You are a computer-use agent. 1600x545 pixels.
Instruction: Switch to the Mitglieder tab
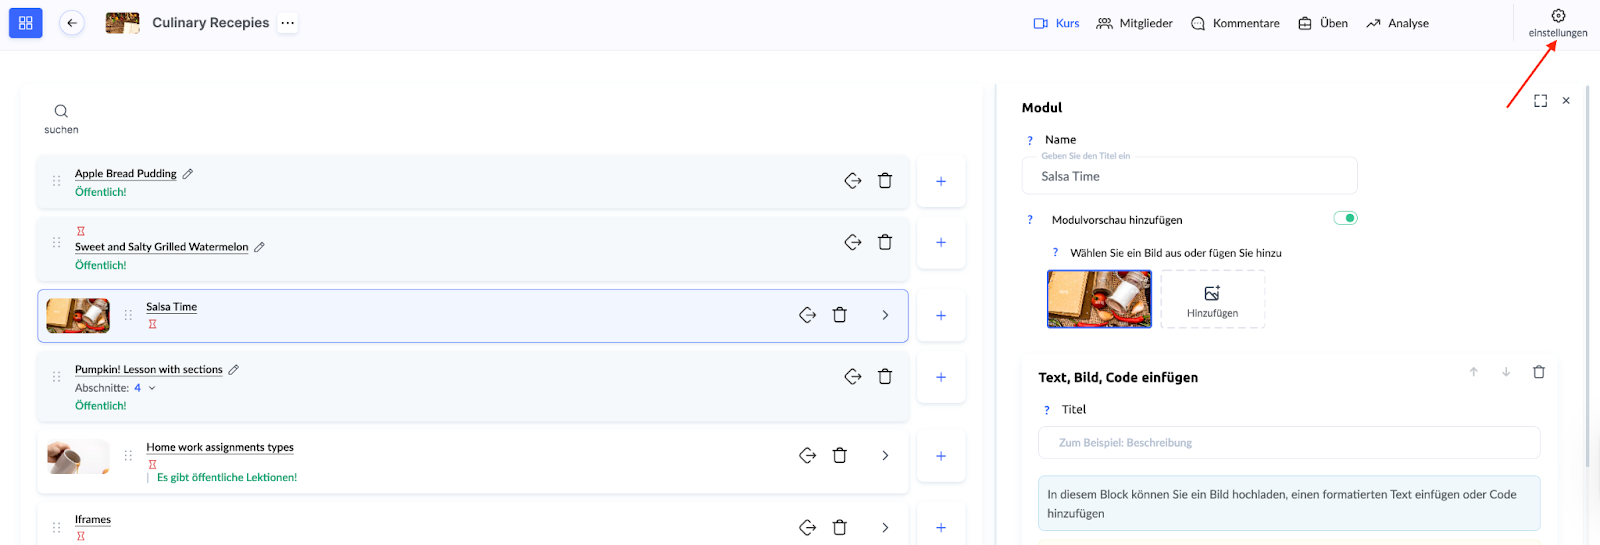pos(1134,23)
